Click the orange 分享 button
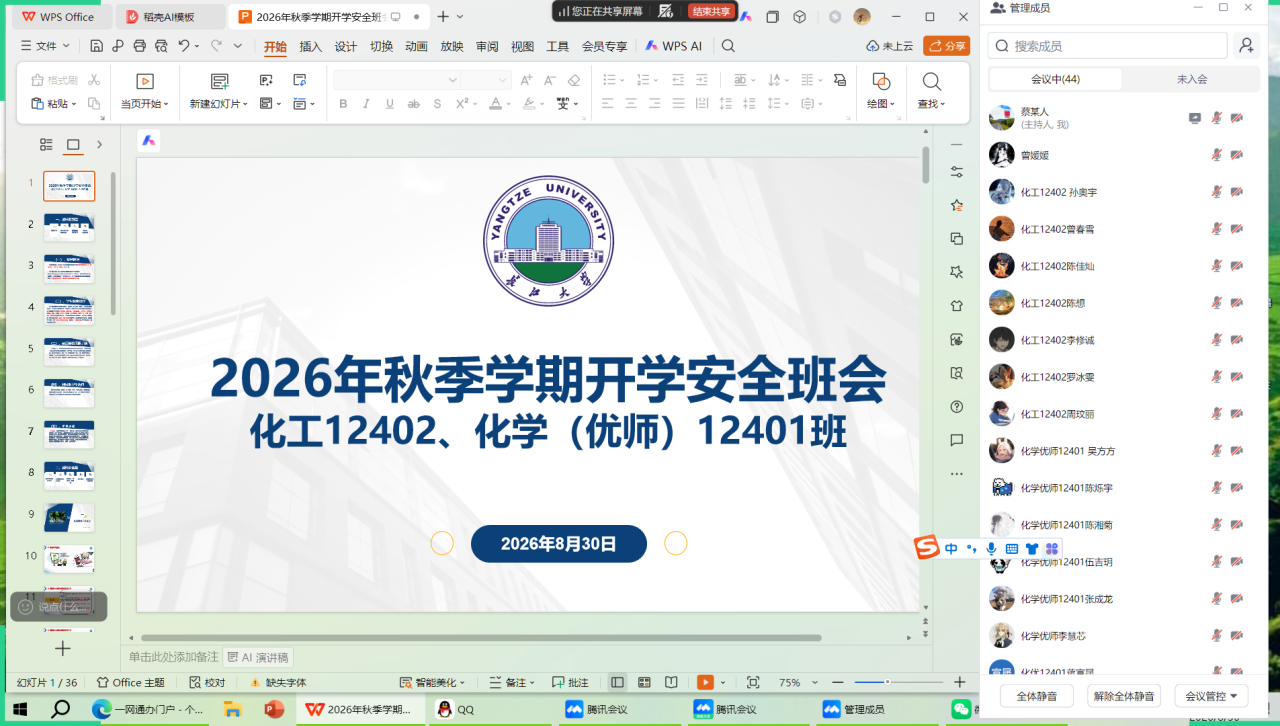1280x726 pixels. point(946,46)
